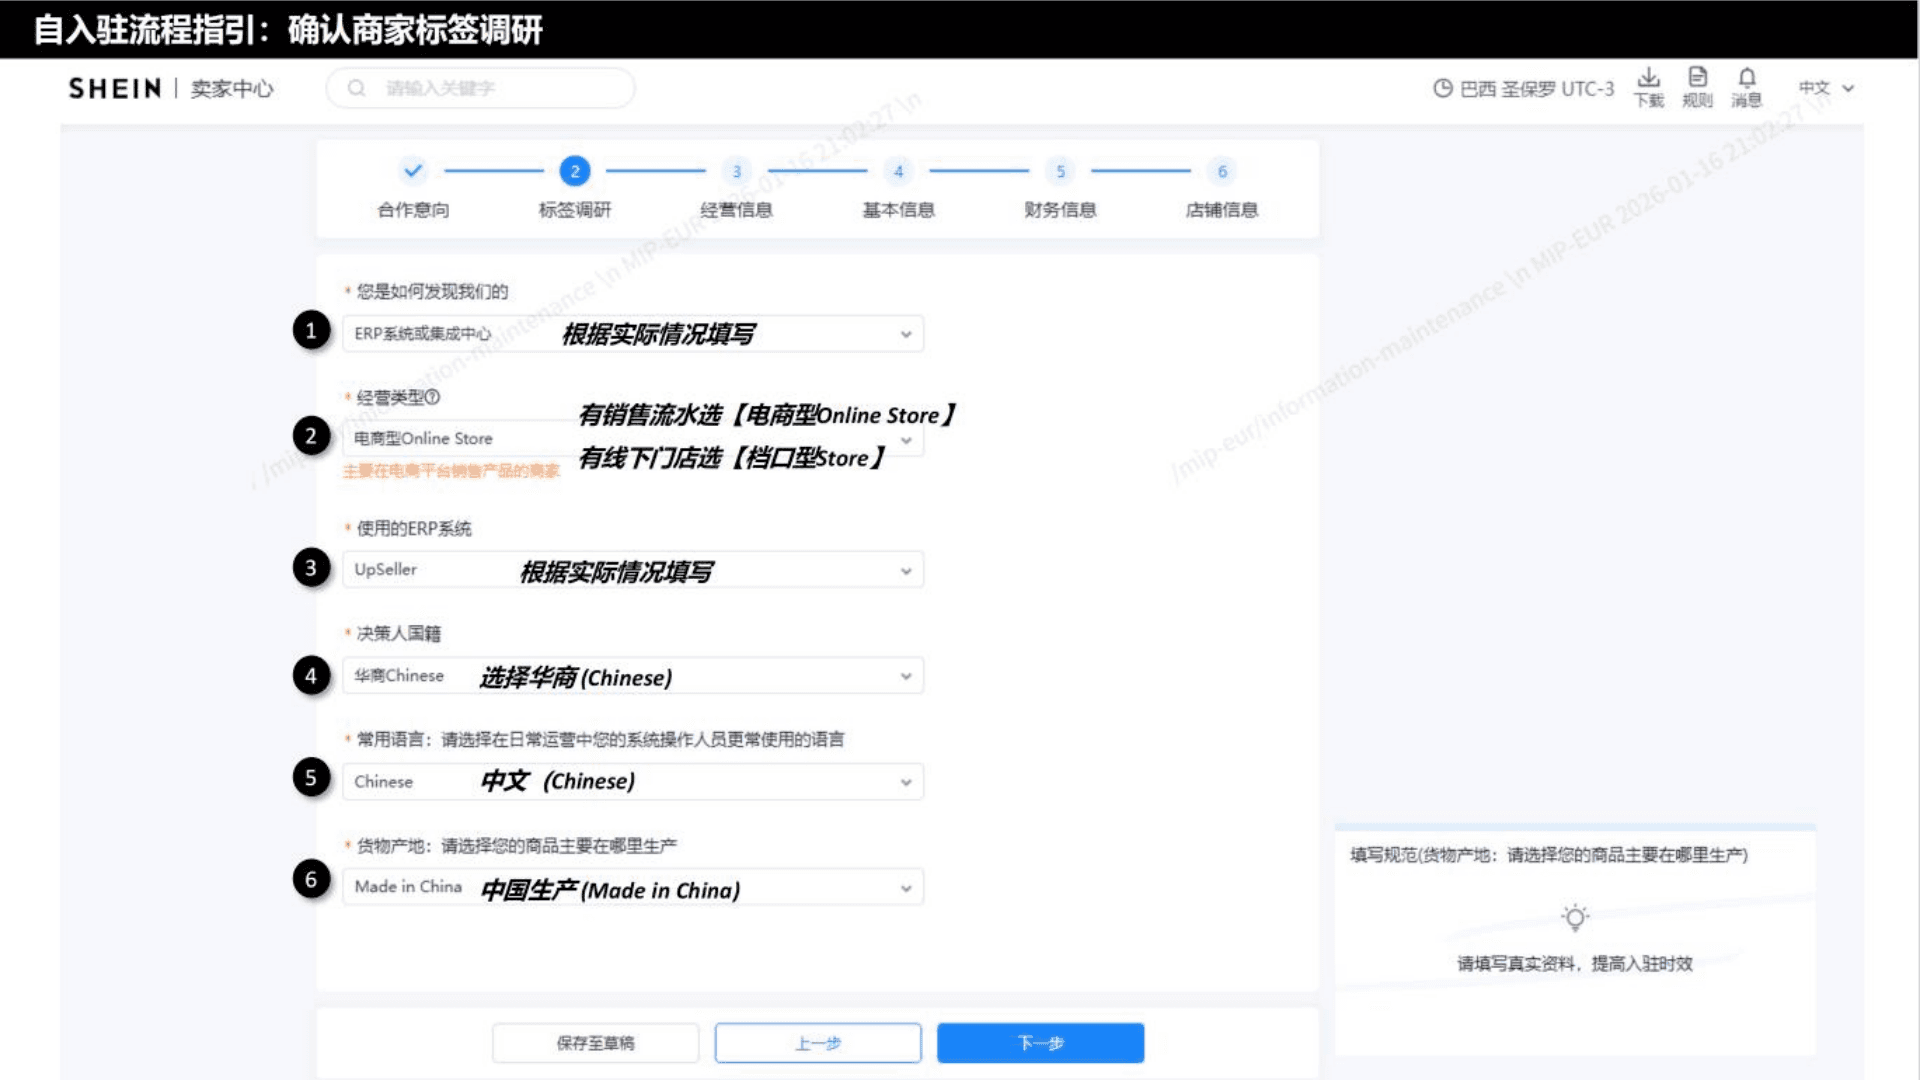The height and width of the screenshot is (1080, 1920).
Task: Click the search magnifier icon
Action: 356,89
